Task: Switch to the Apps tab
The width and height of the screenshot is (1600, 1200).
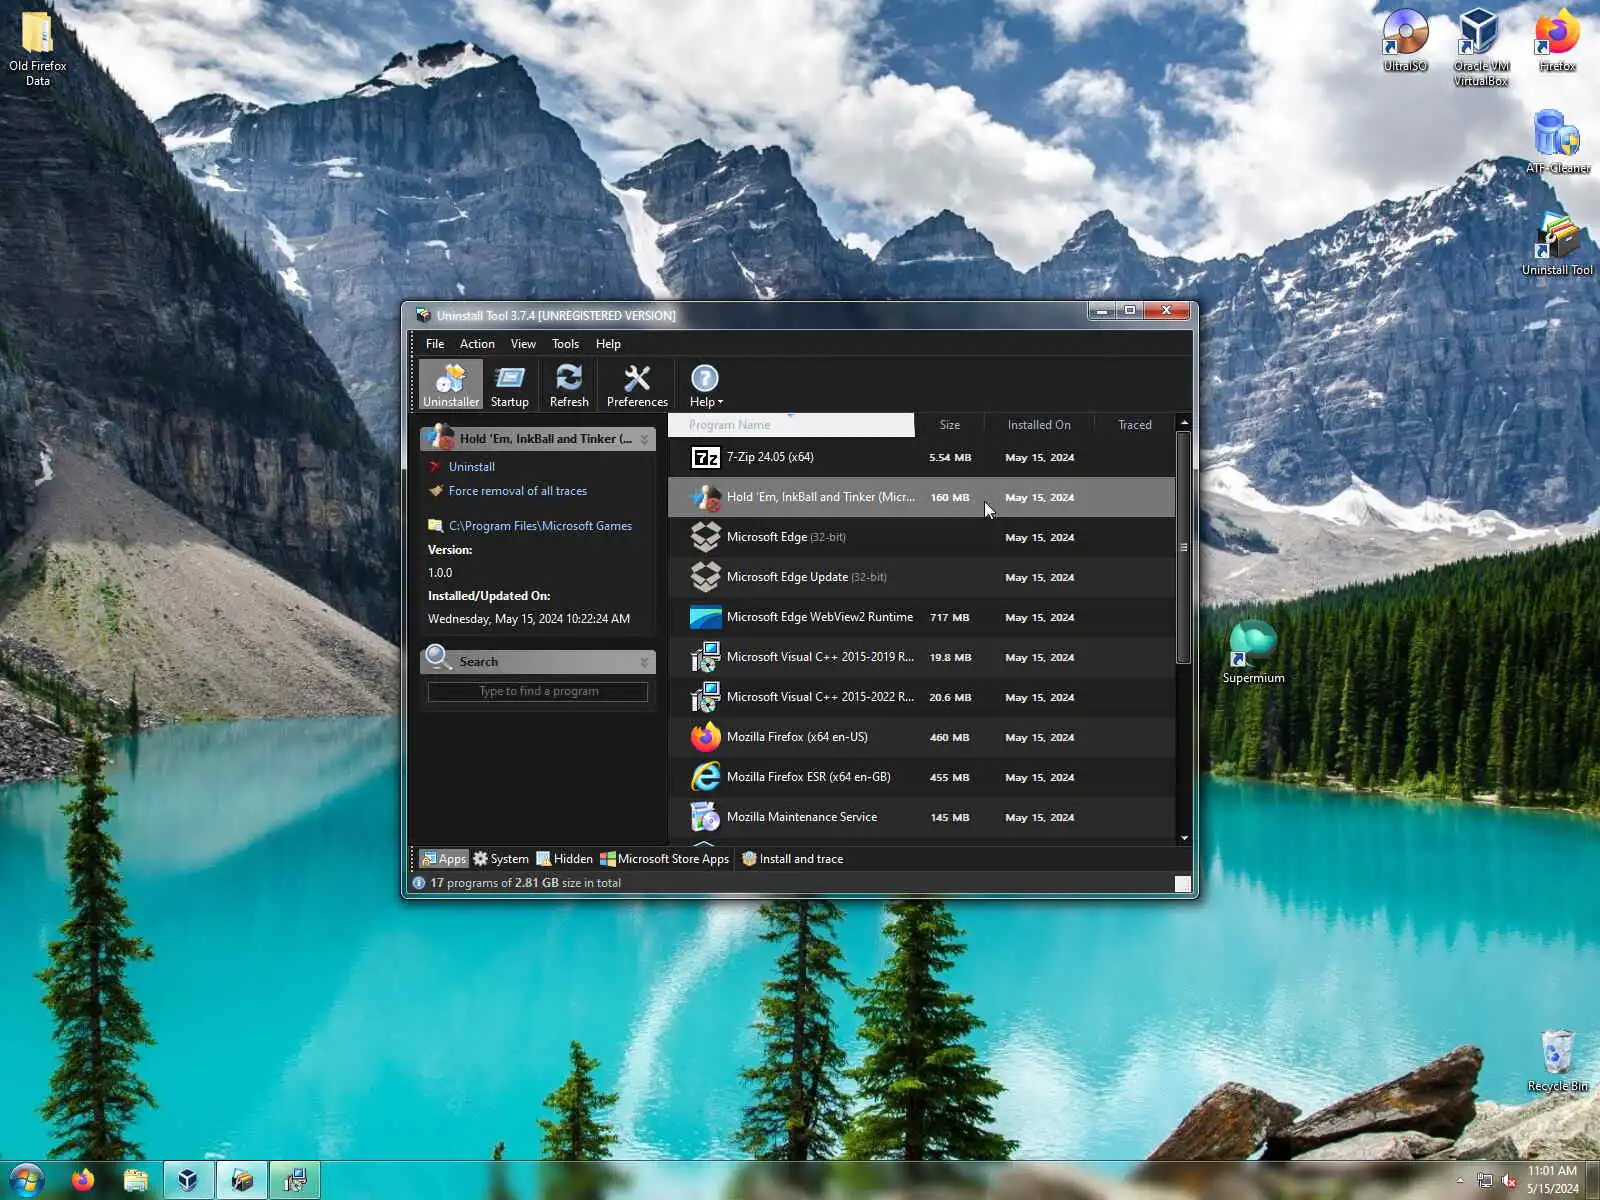Action: [x=443, y=859]
